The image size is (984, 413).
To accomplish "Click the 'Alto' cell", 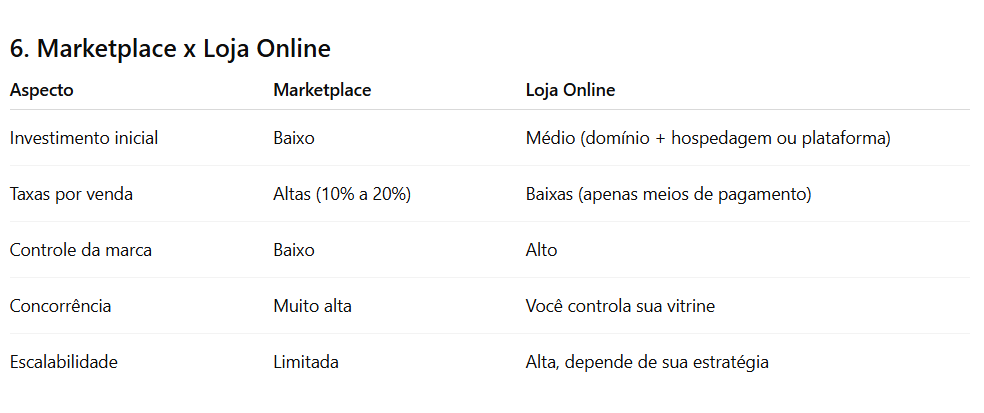I will point(542,250).
